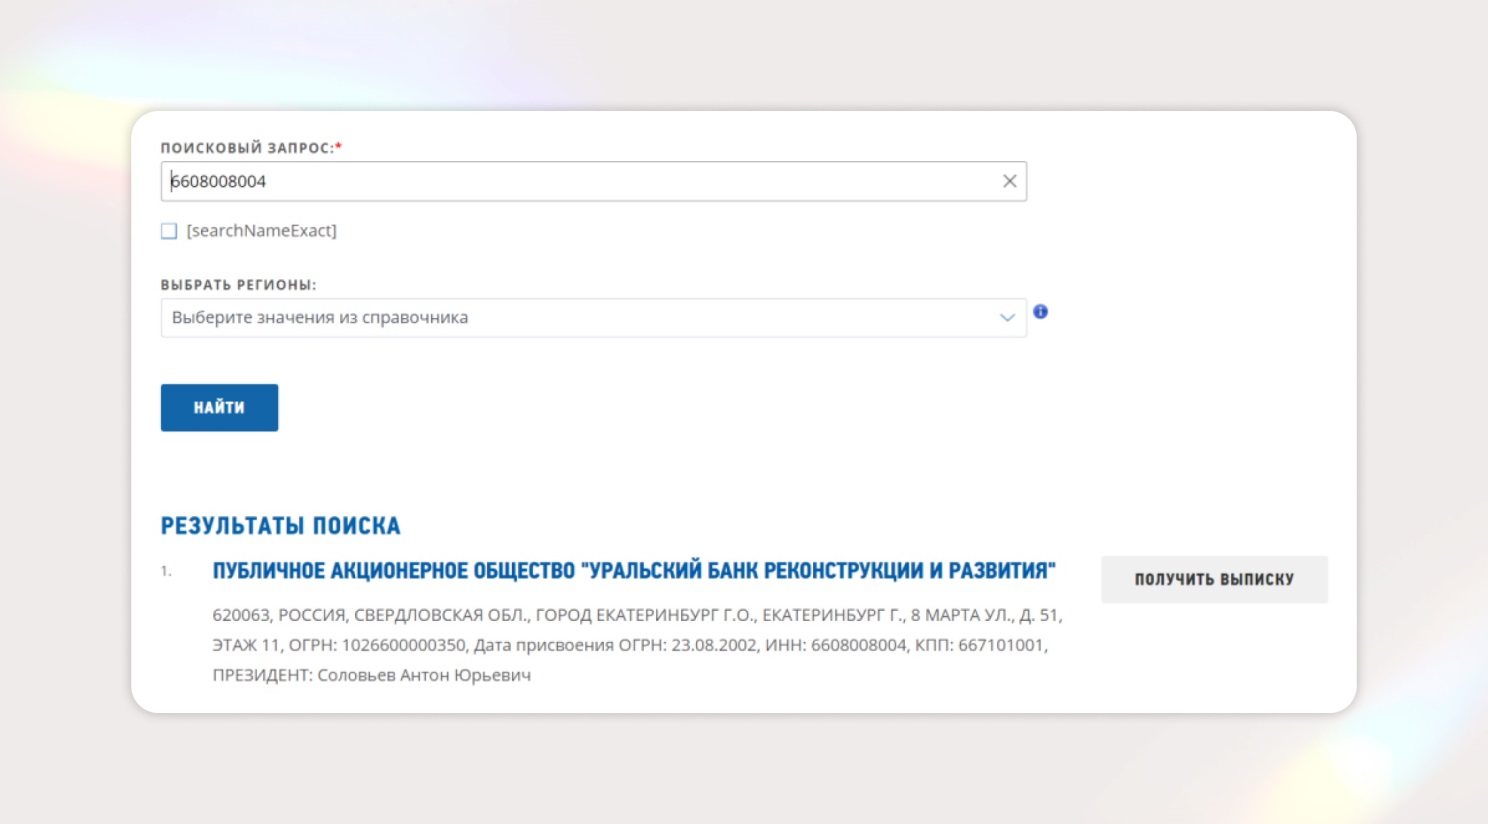Click the address line starting with 620063, РОССИЯ

coord(637,615)
